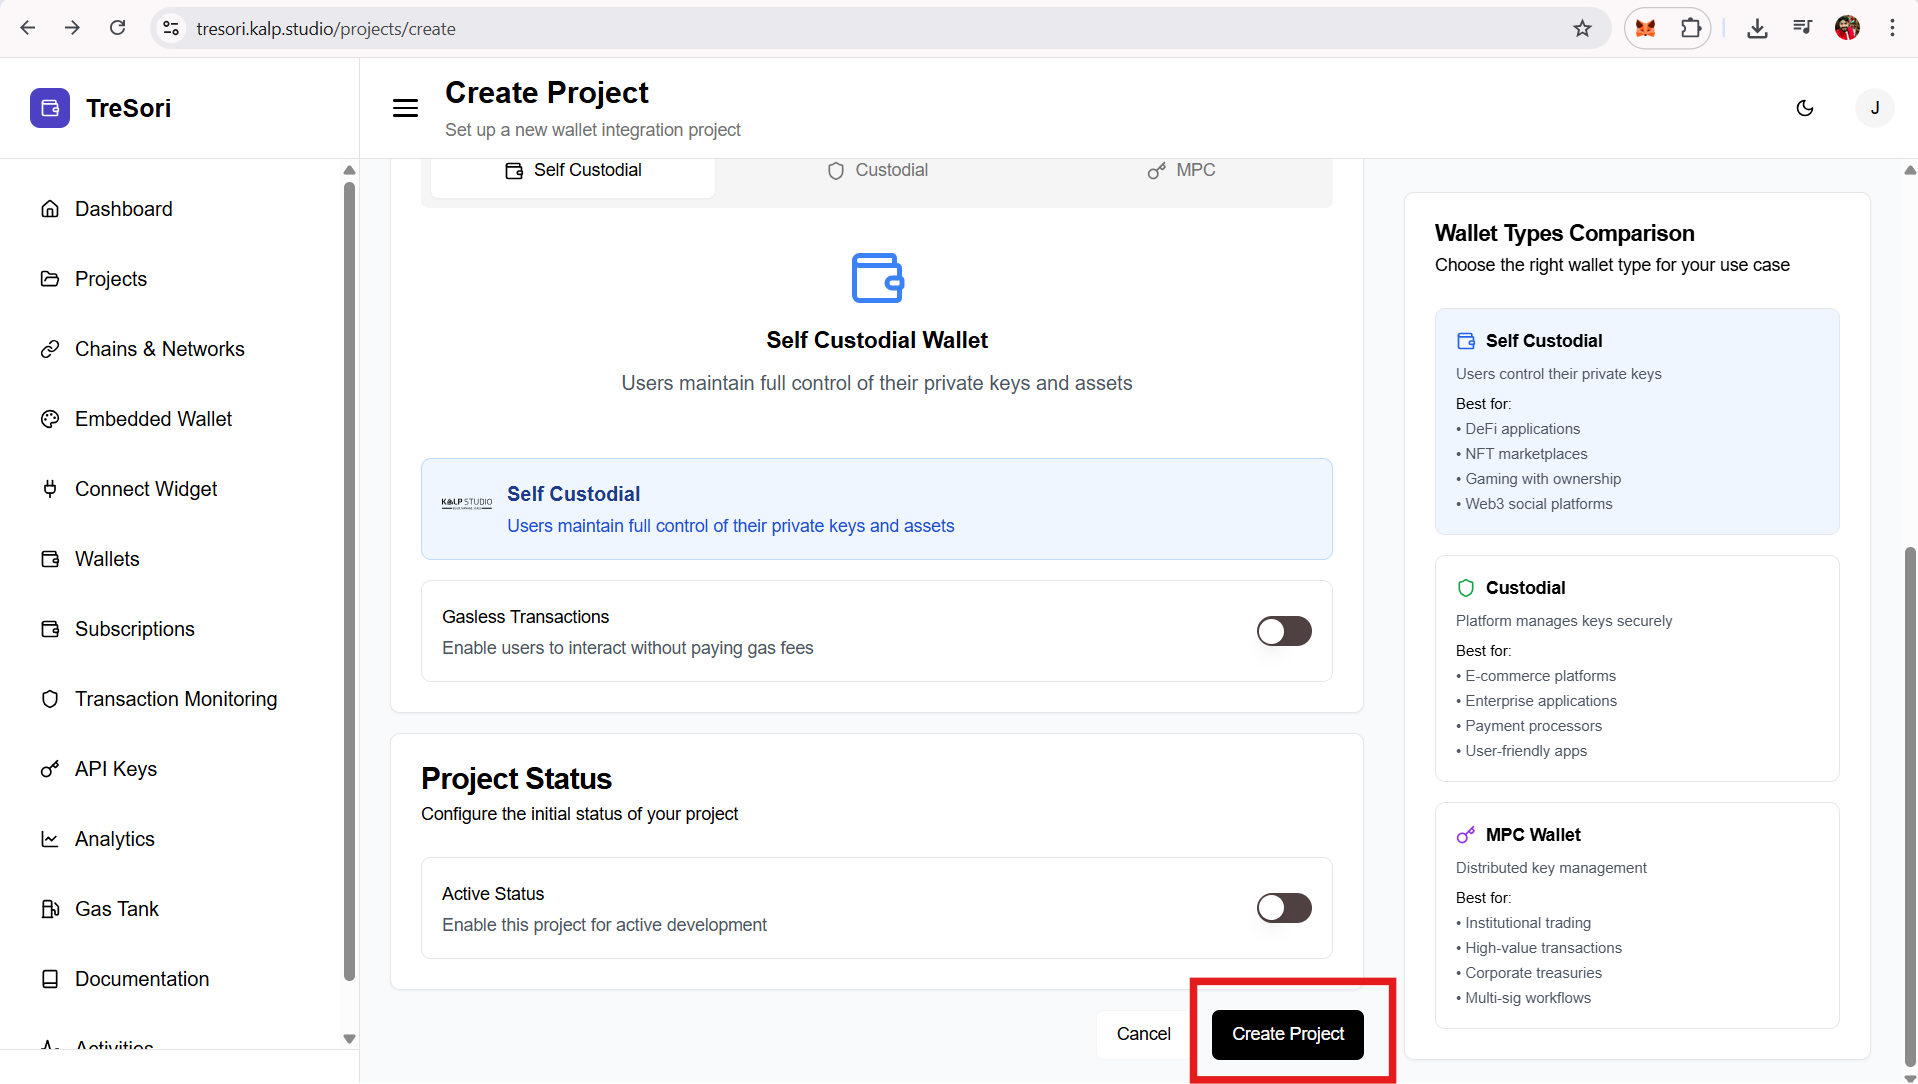Open browser downloads icon

tap(1757, 28)
